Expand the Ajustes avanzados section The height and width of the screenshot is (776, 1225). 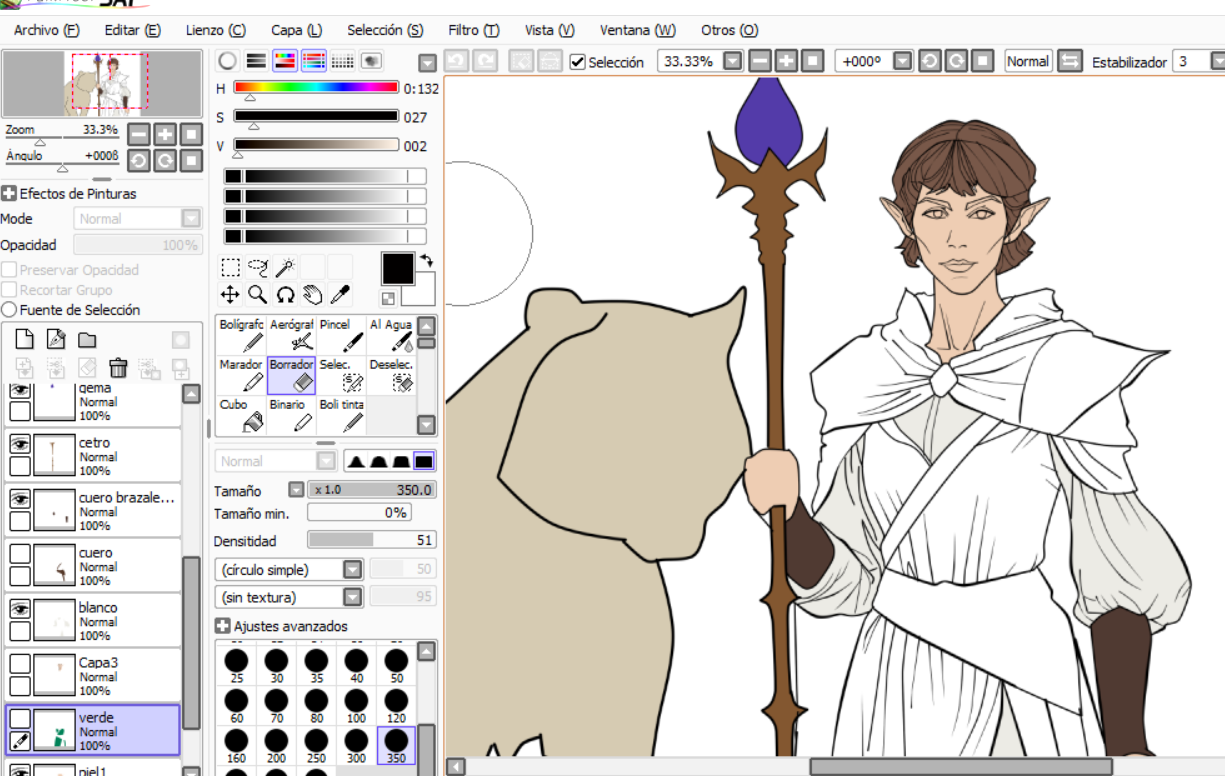[223, 626]
